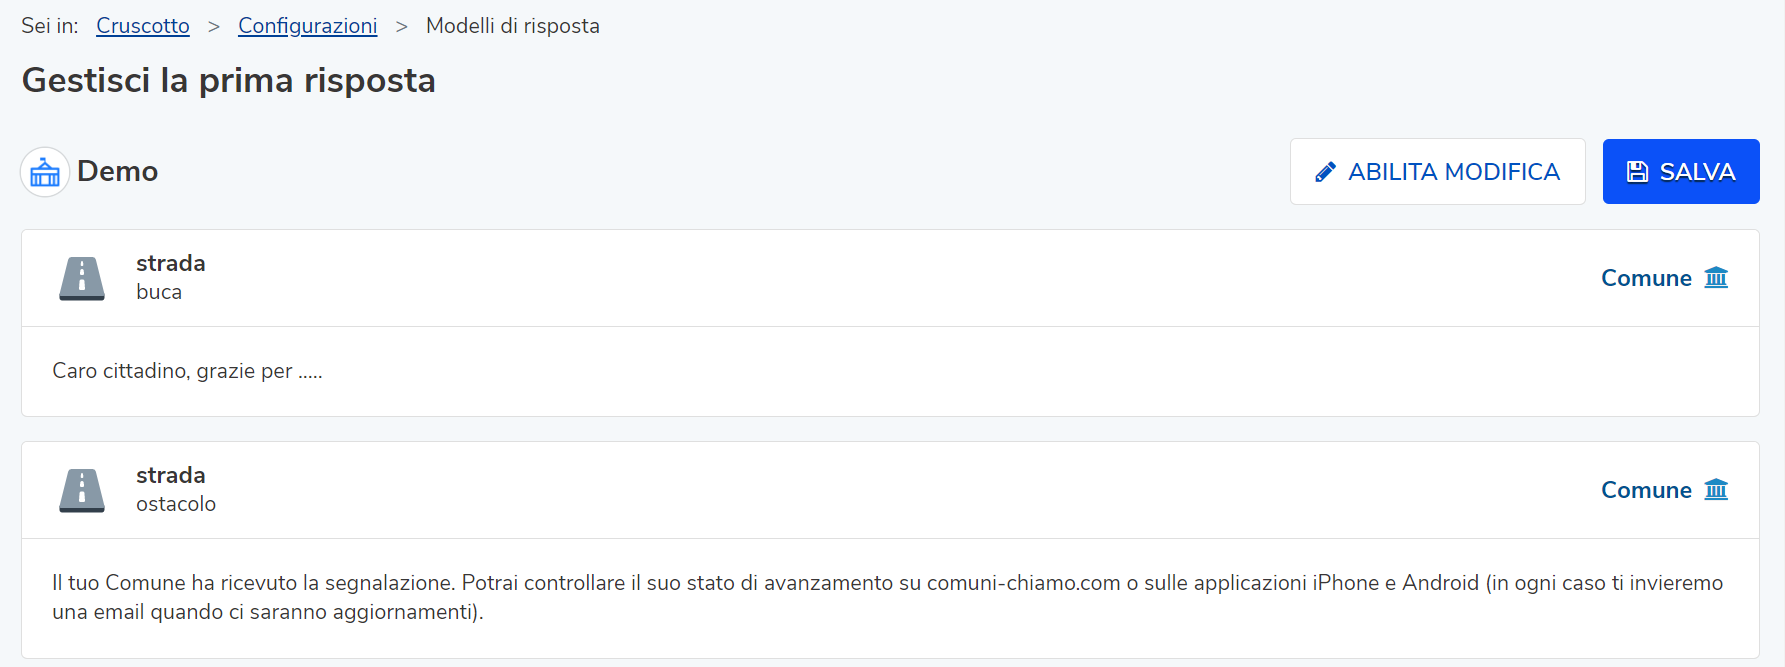
Task: Click the Demo organization building icon
Action: (45, 172)
